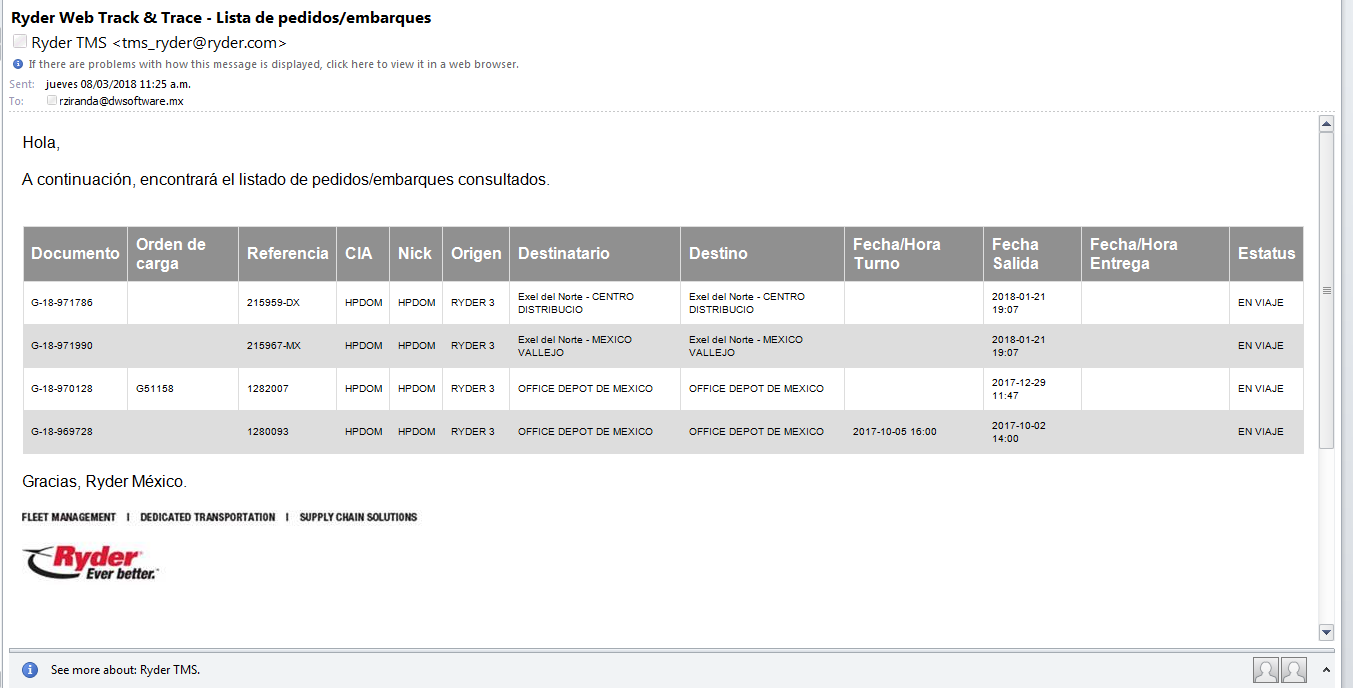Open second contact photo in People Pane
Image resolution: width=1353 pixels, height=688 pixels.
point(1294,670)
